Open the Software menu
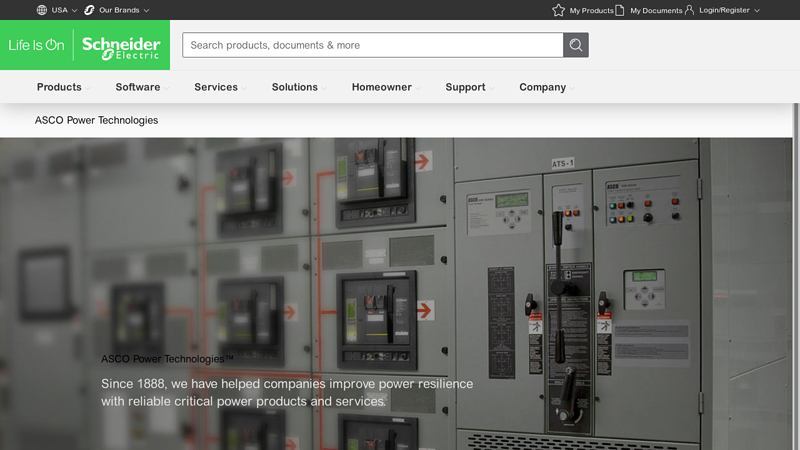The image size is (800, 450). tap(138, 87)
